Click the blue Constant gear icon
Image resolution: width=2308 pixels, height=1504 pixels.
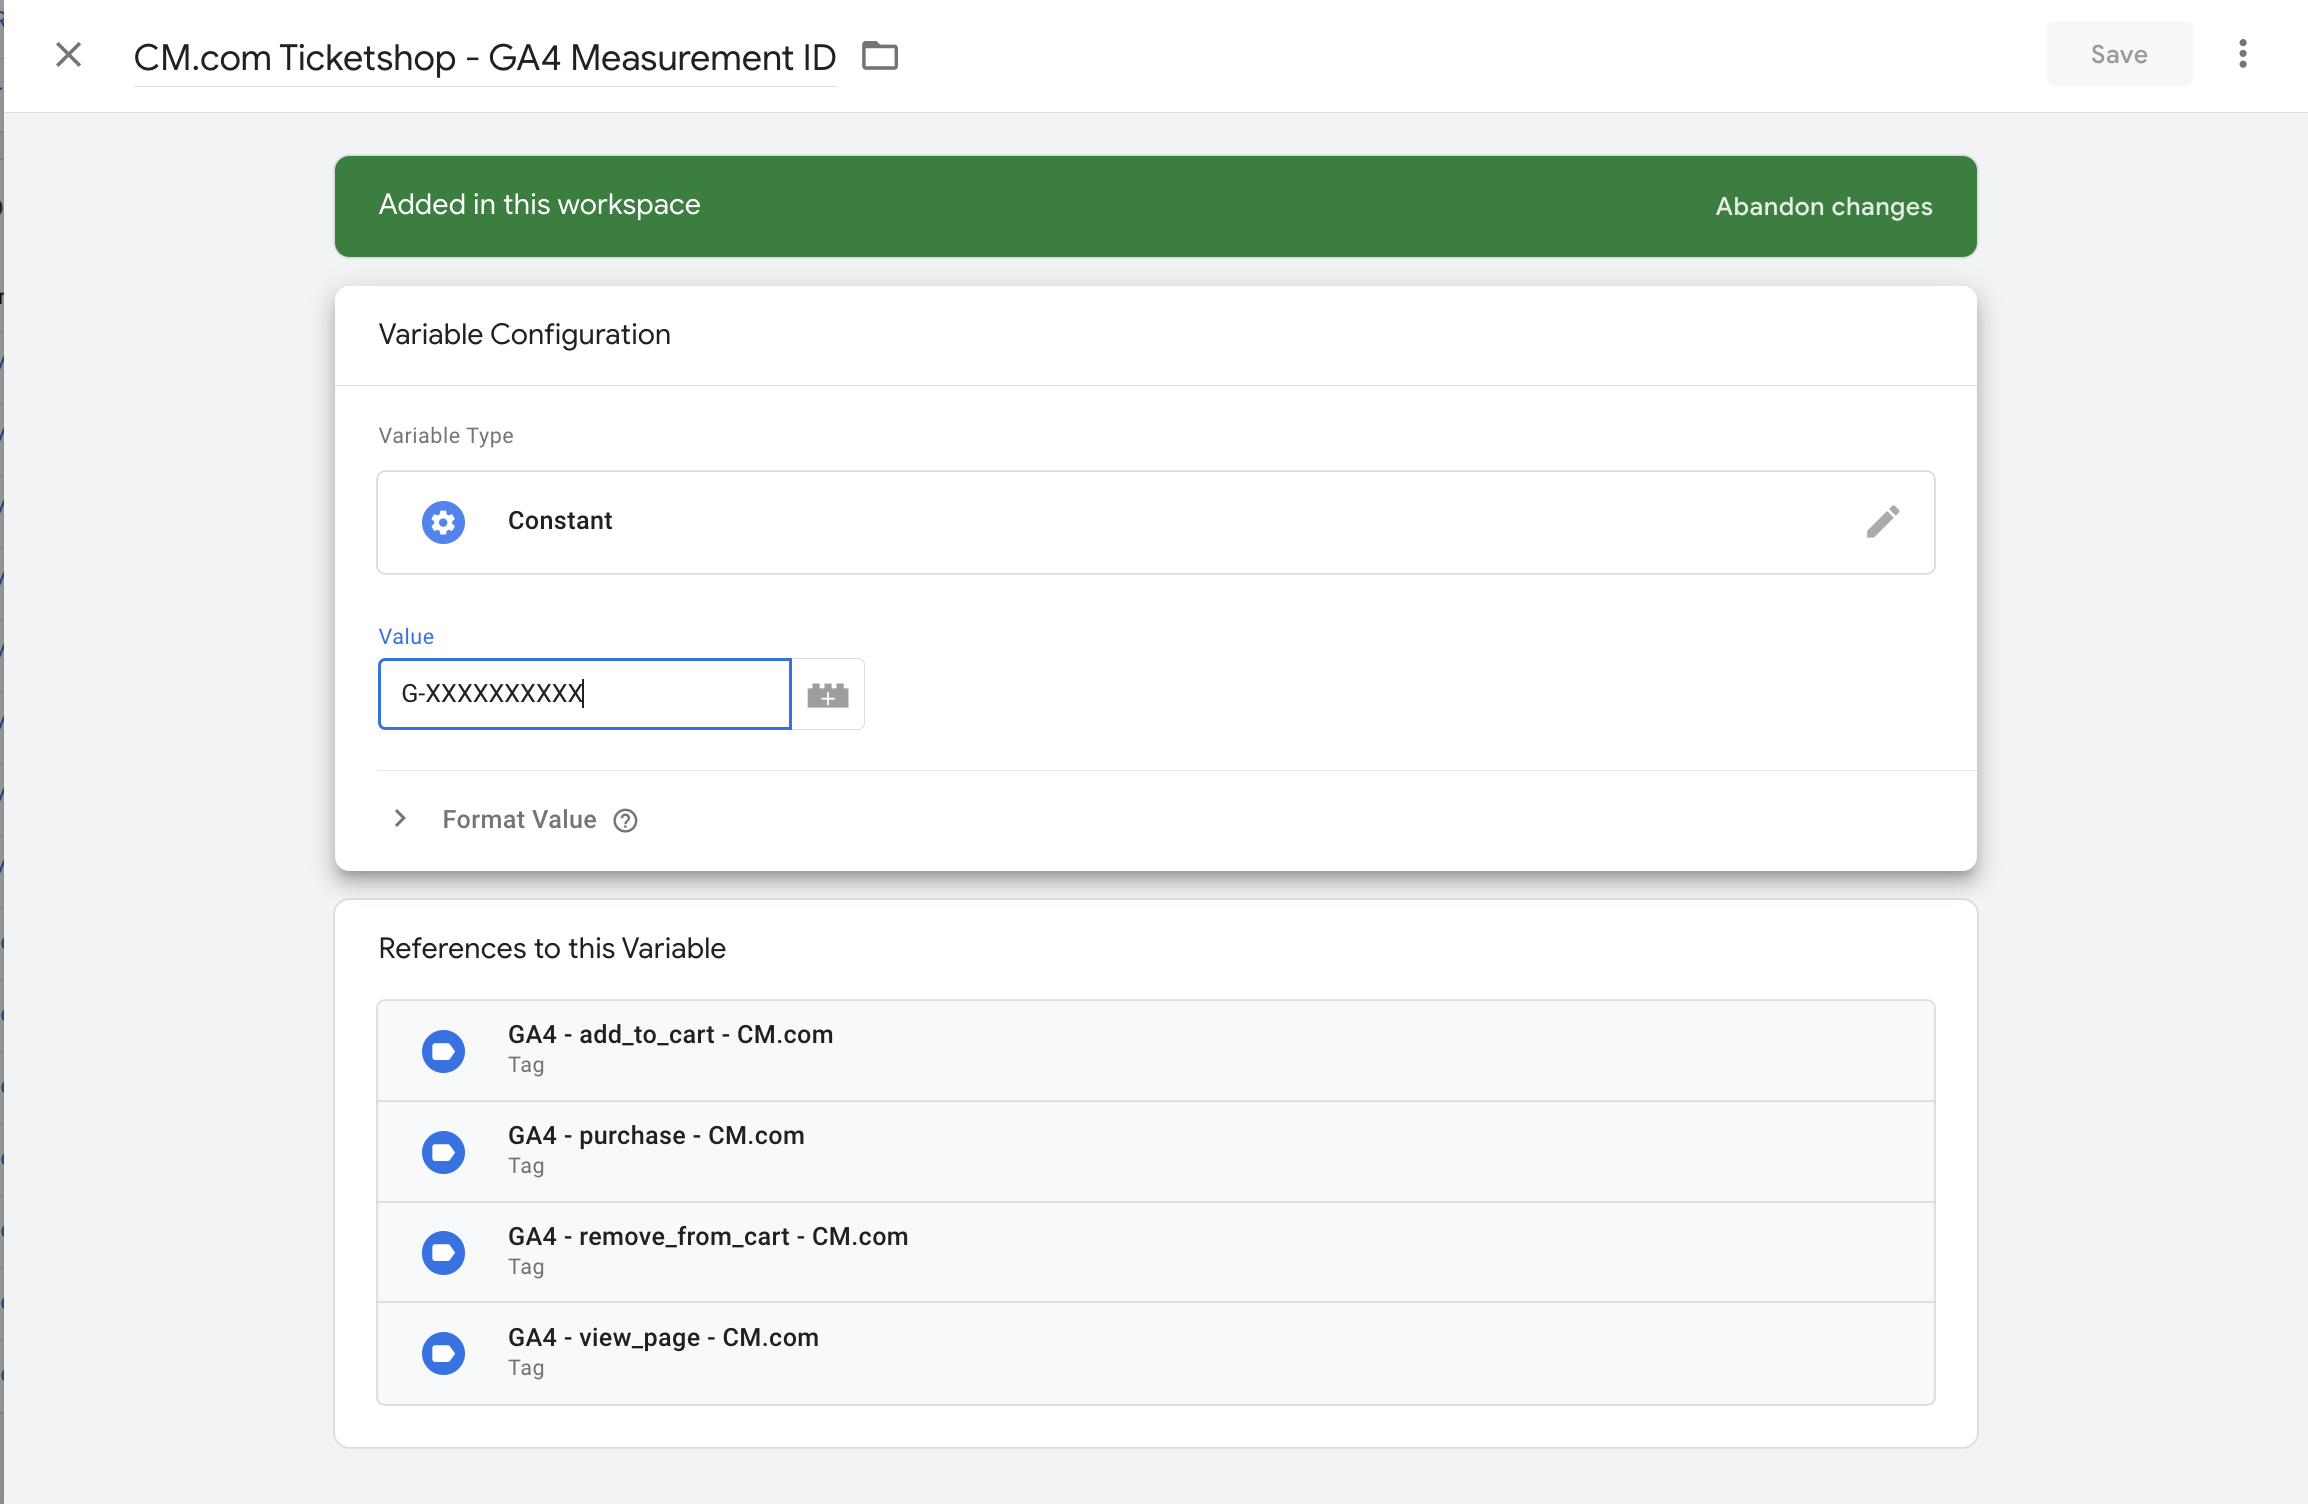tap(443, 522)
